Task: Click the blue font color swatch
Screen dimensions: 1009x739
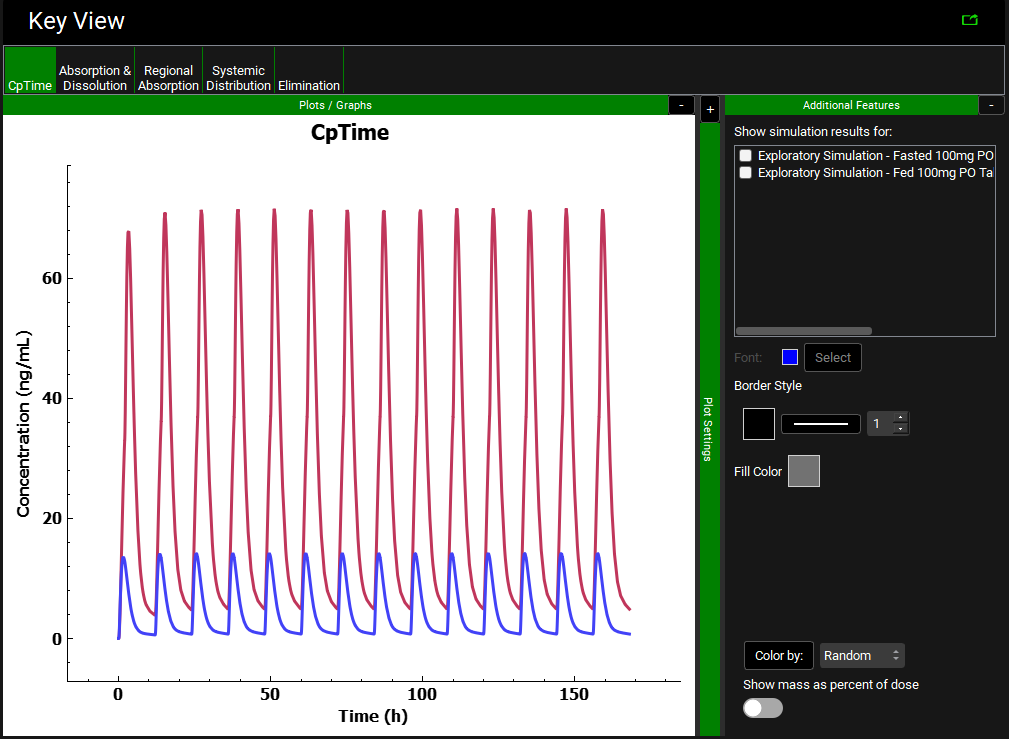Action: [x=790, y=357]
